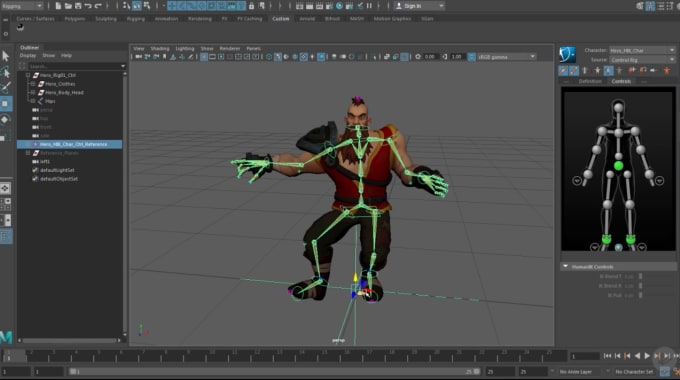The height and width of the screenshot is (380, 680).
Task: Click the Redo arrow icon
Action: 98,6
